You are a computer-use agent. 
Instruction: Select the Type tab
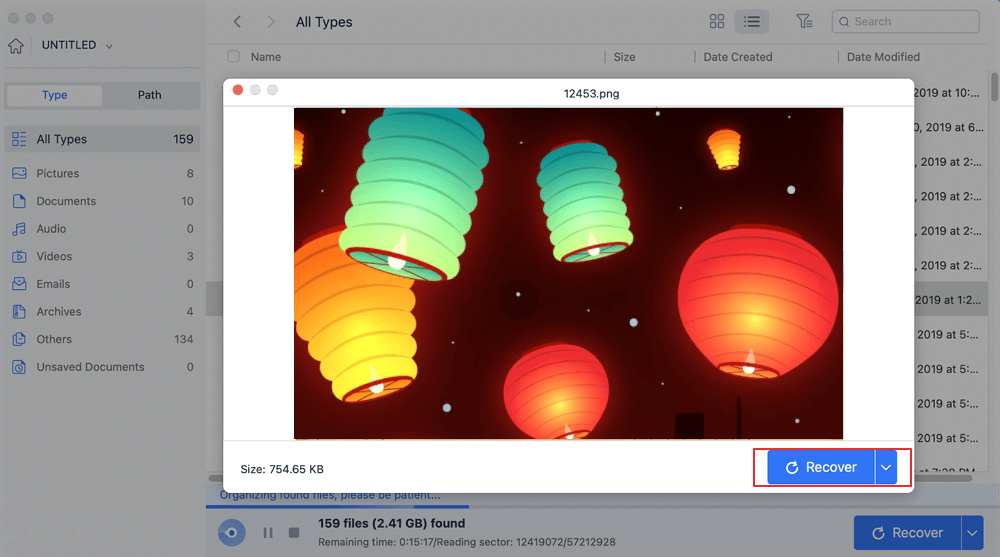55,95
